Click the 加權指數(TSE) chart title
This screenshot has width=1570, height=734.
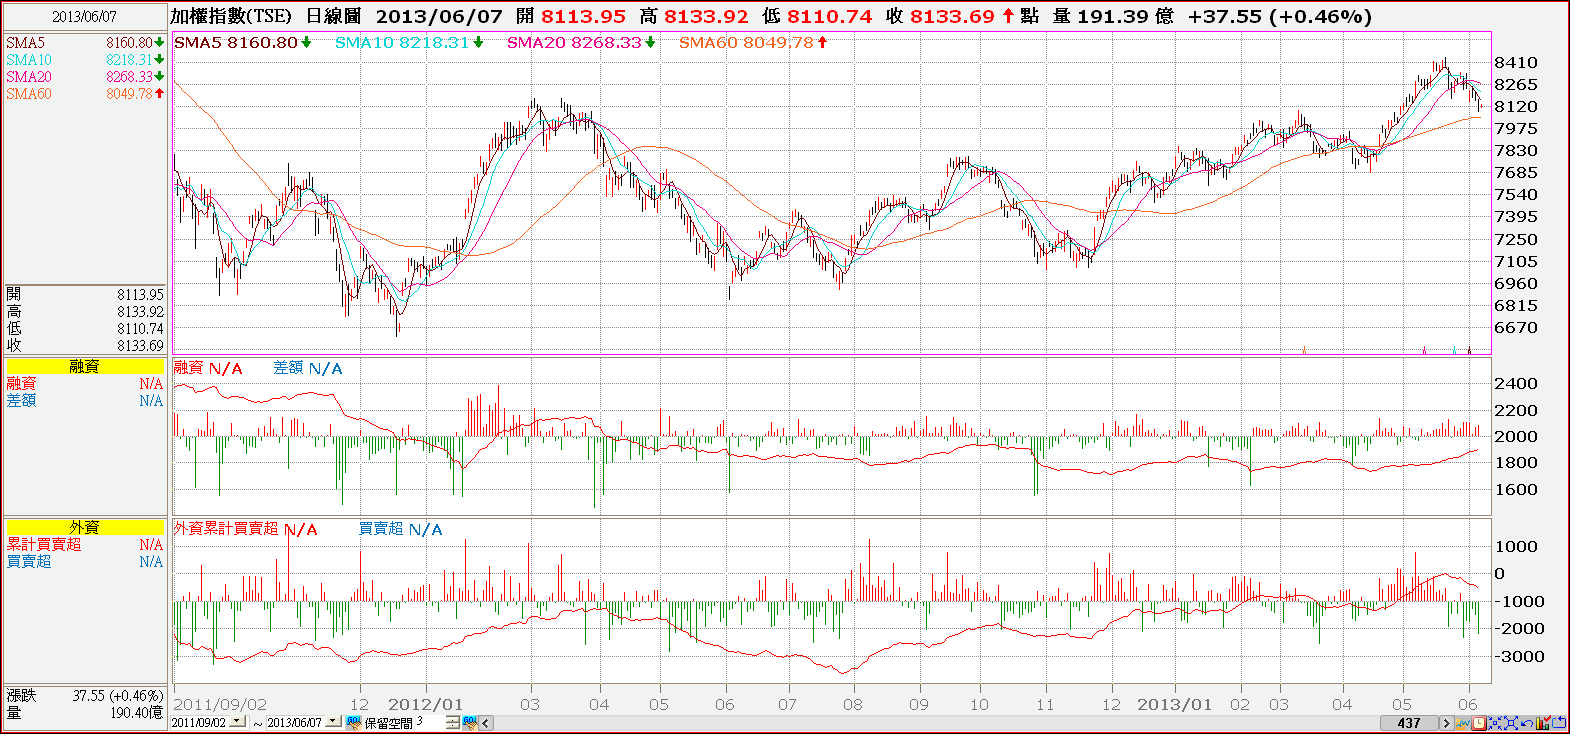(231, 16)
